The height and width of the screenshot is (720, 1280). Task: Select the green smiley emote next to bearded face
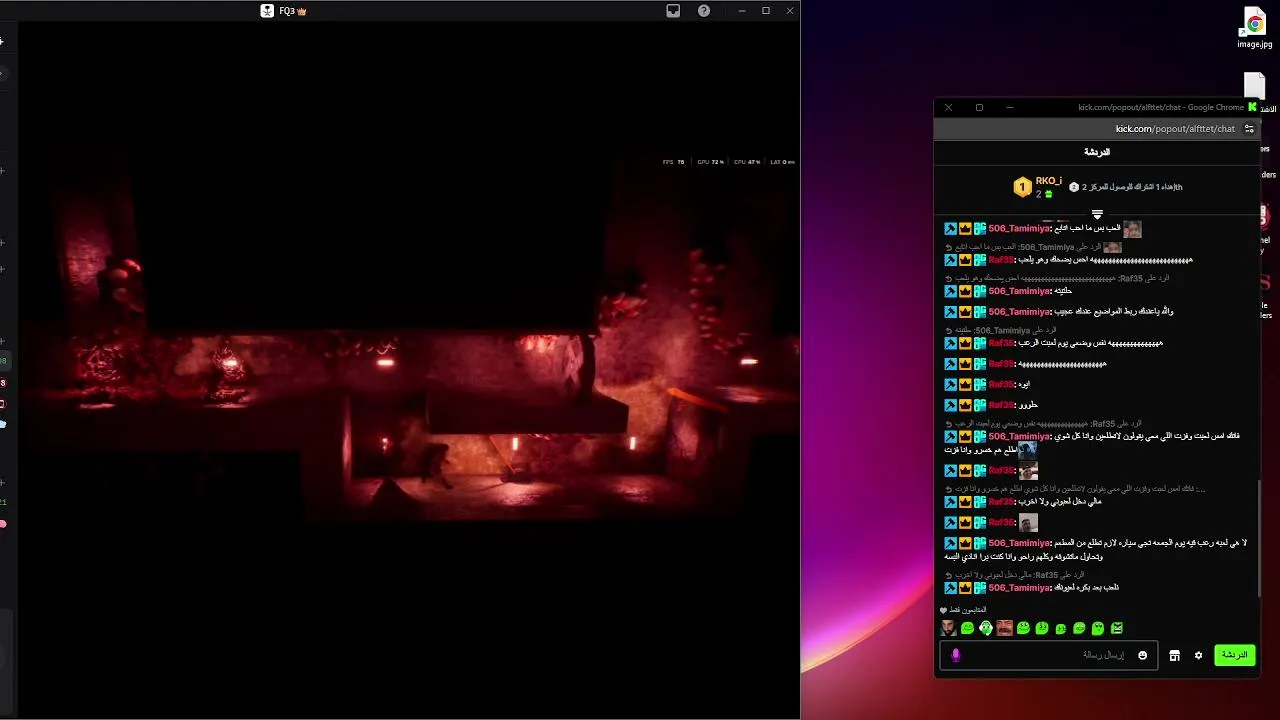(x=967, y=628)
